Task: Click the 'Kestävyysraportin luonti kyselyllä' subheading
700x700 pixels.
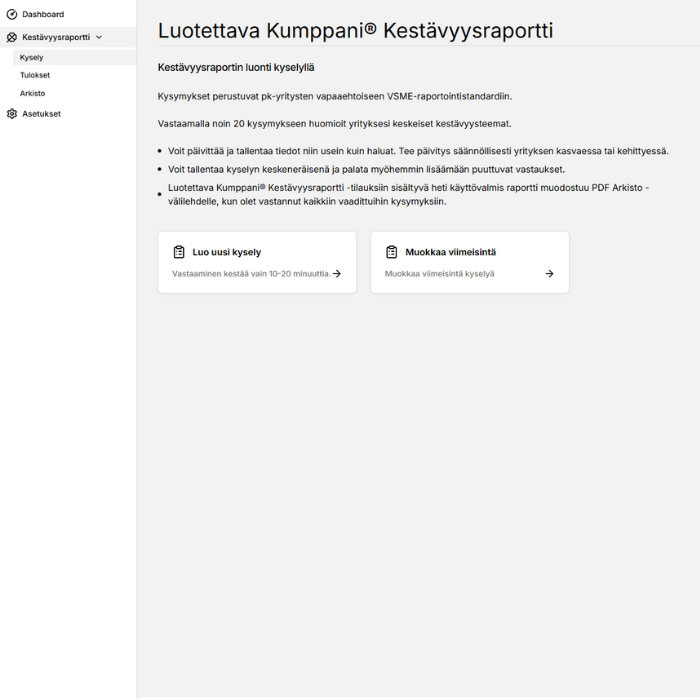Action: [x=236, y=67]
